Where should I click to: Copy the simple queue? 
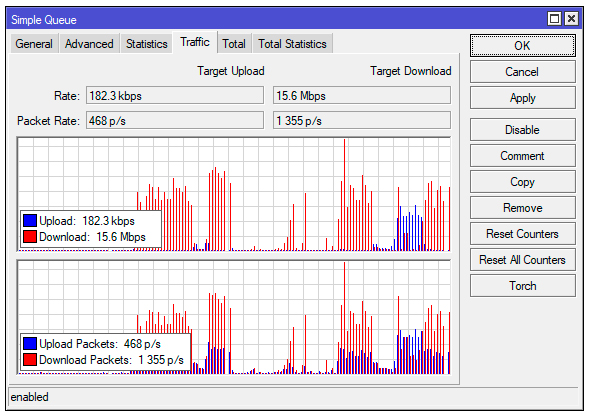coord(522,182)
